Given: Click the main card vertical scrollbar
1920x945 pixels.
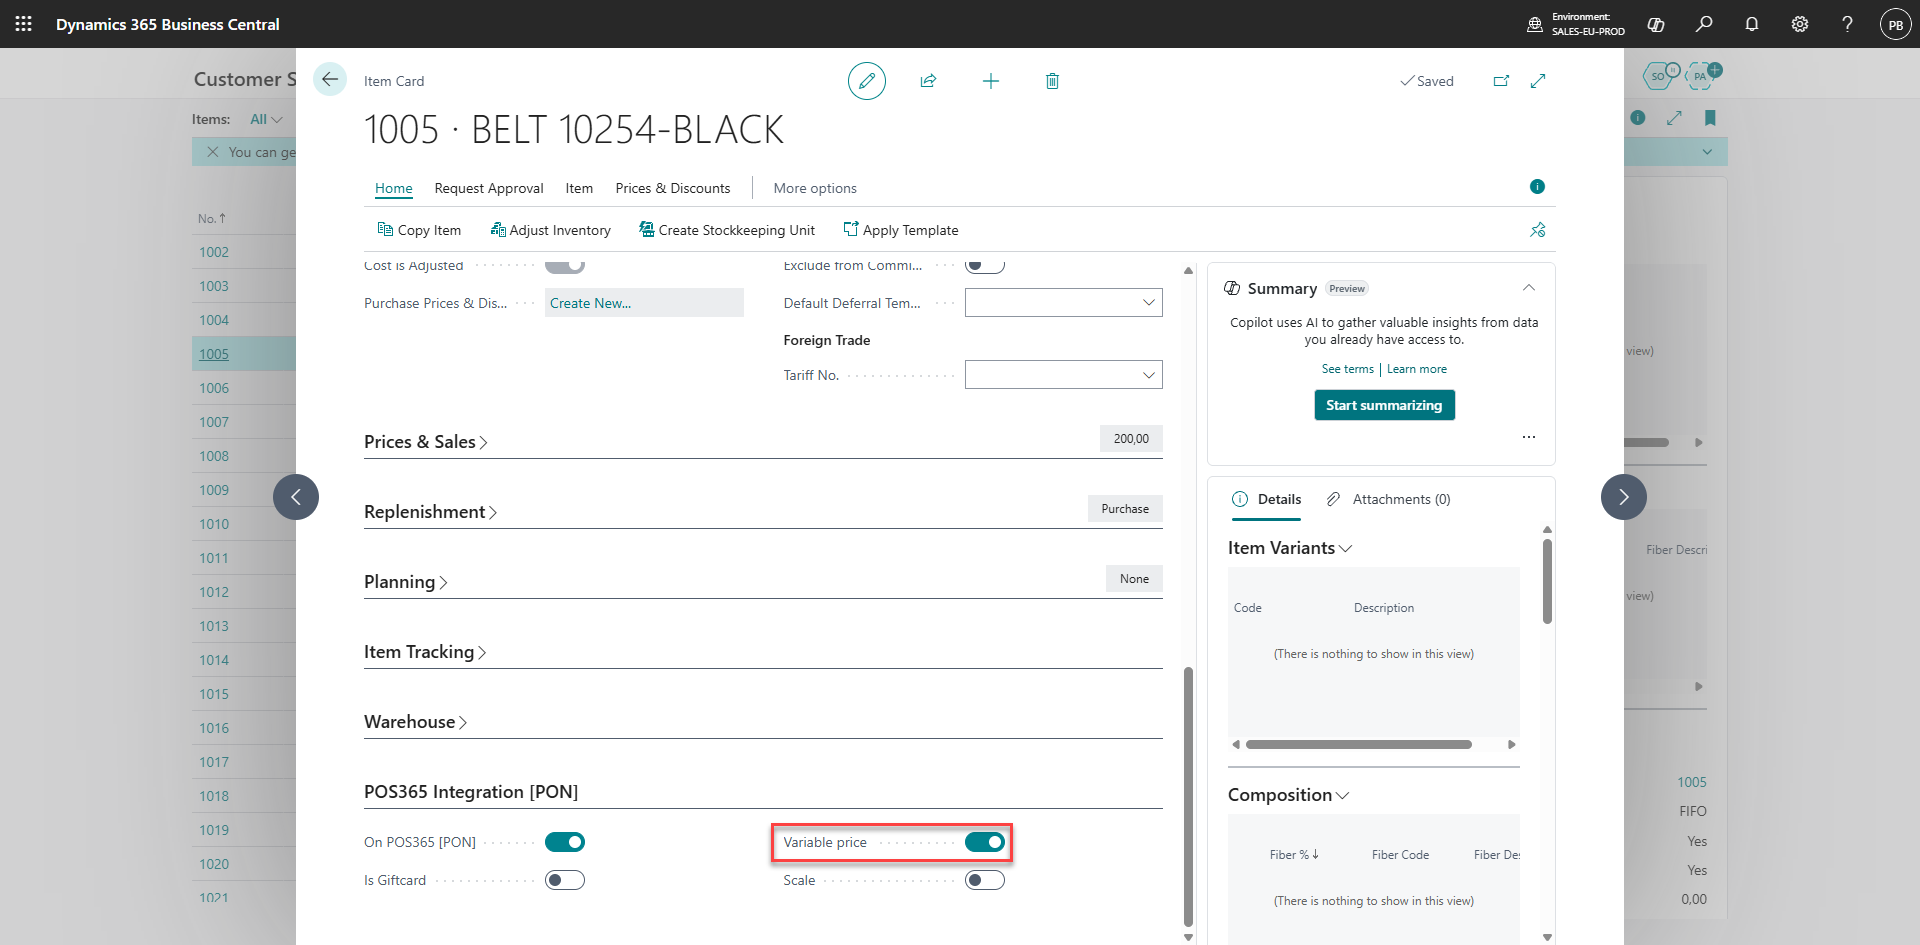Looking at the screenshot, I should [1188, 797].
